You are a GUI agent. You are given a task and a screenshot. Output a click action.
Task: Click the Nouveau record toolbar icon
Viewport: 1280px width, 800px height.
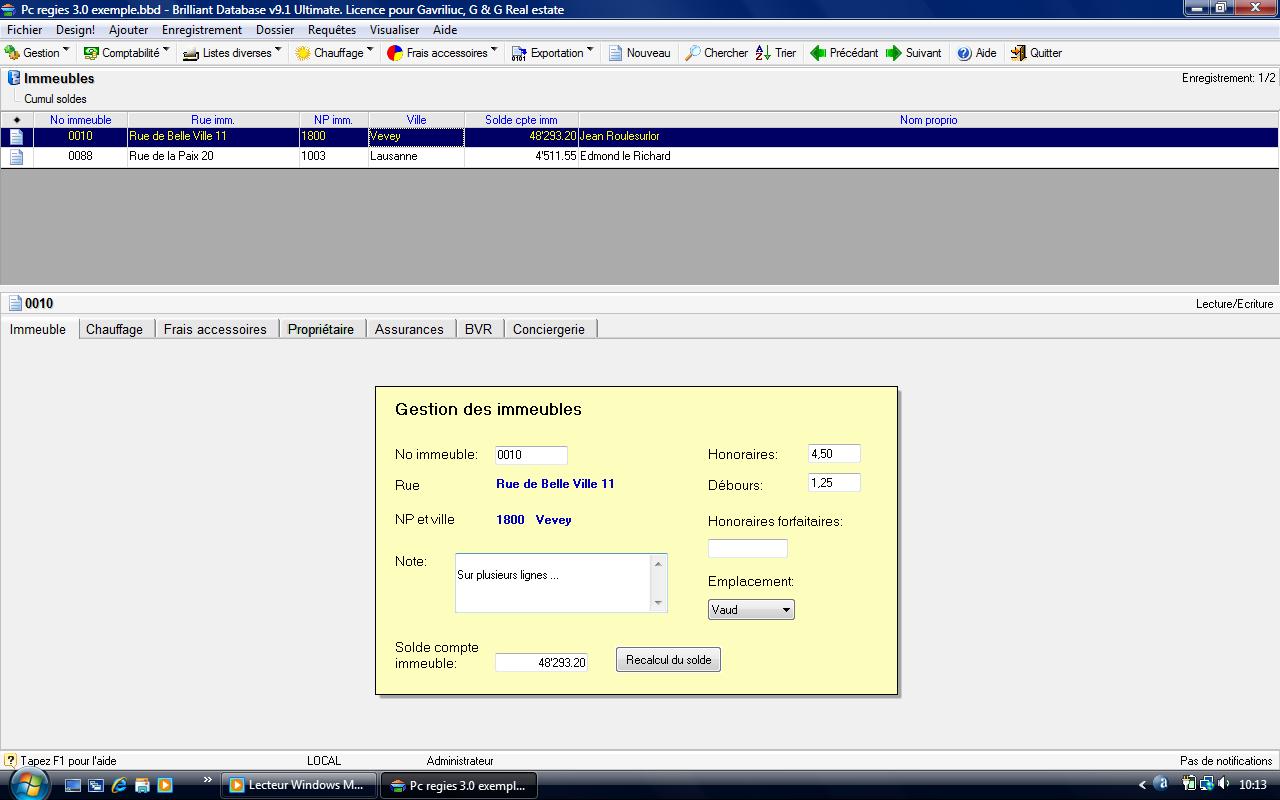coord(616,53)
